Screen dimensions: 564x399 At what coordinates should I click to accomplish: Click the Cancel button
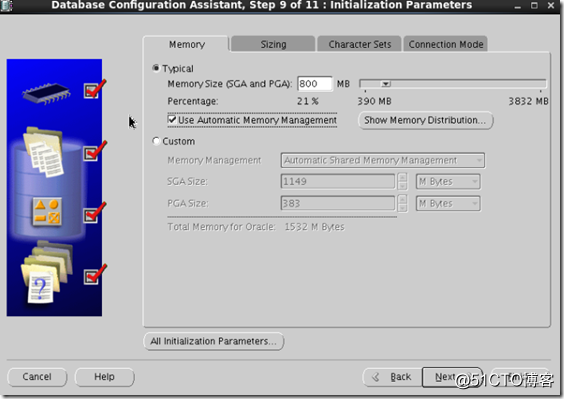tap(37, 377)
